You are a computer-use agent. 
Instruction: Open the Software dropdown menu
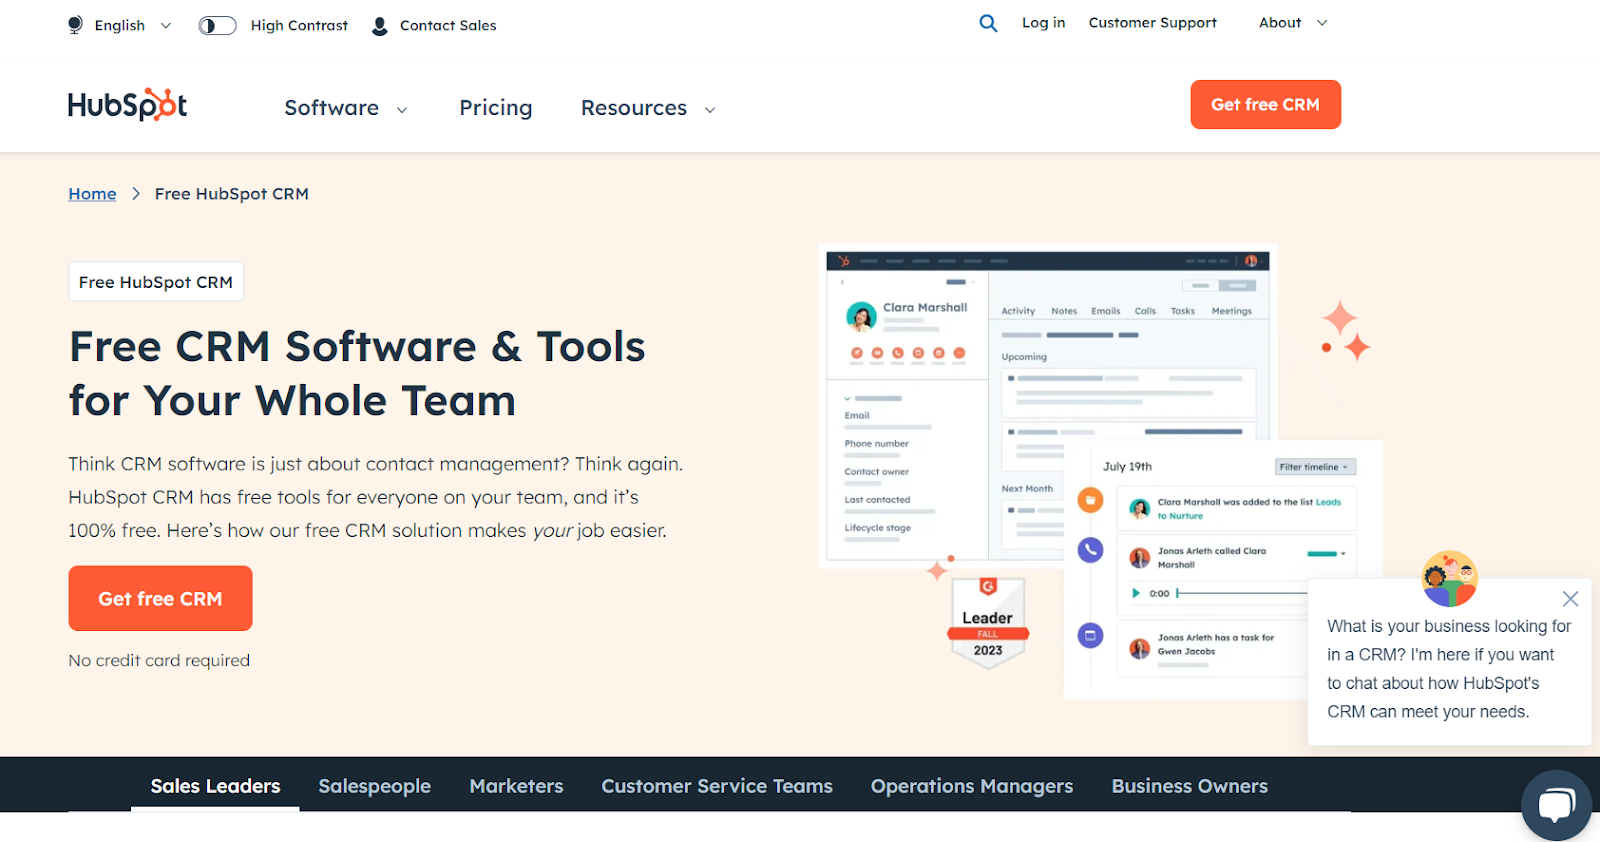(346, 108)
